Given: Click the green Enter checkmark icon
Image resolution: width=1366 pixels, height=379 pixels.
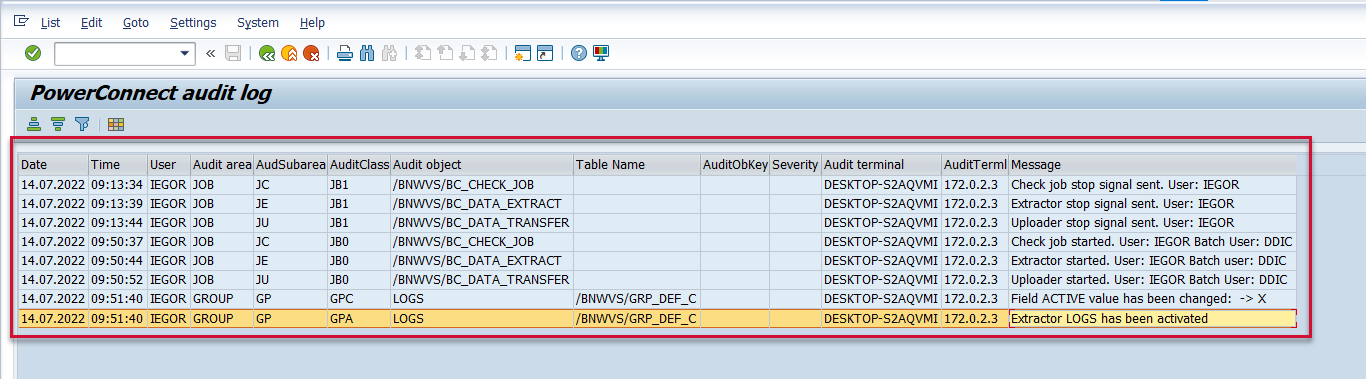Looking at the screenshot, I should pyautogui.click(x=33, y=53).
